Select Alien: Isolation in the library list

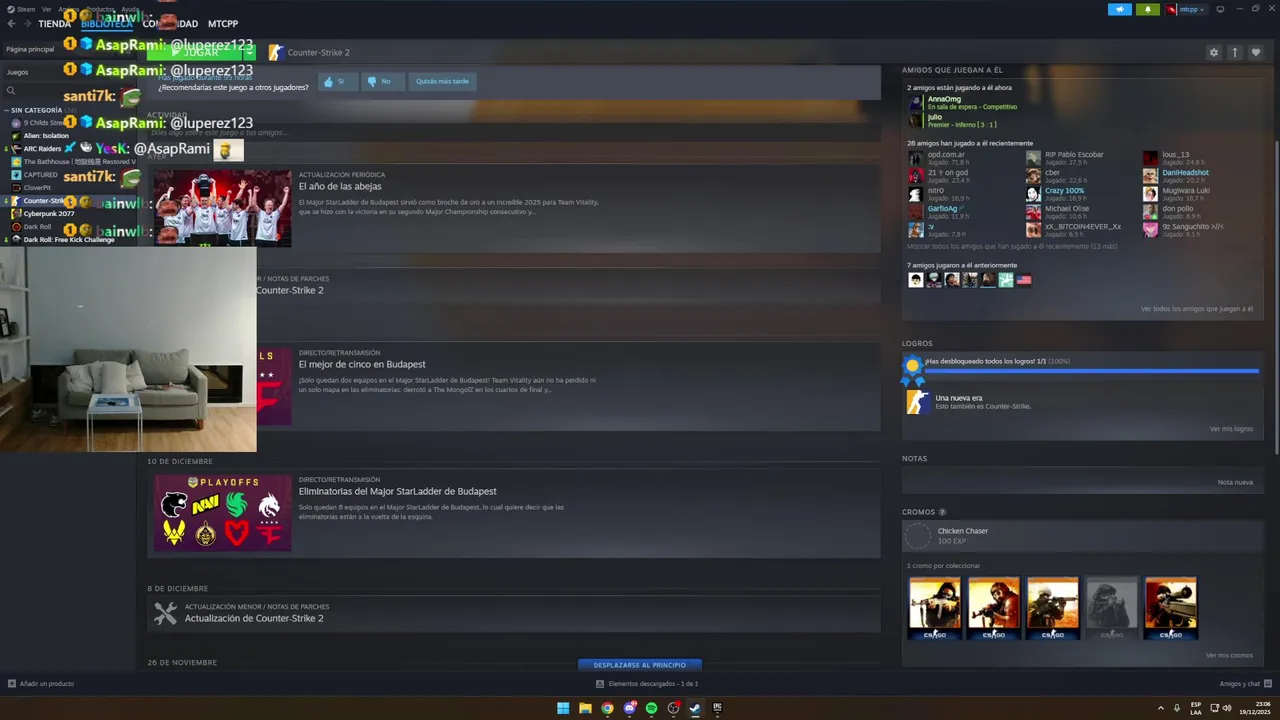46,136
